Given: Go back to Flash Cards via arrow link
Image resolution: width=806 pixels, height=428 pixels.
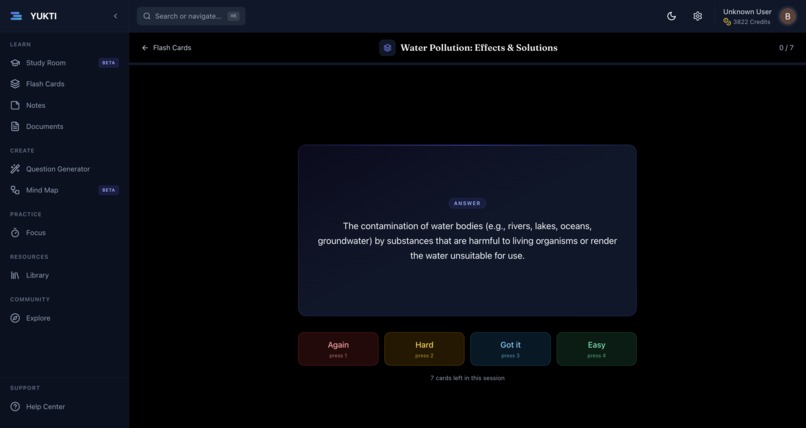Looking at the screenshot, I should [167, 48].
